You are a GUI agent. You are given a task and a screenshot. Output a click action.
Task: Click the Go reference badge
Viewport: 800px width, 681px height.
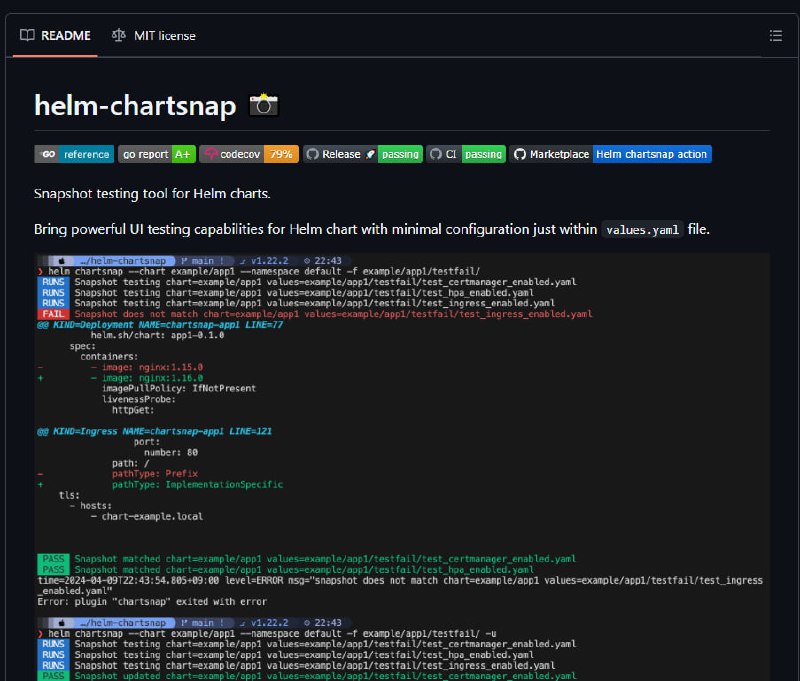click(x=74, y=154)
